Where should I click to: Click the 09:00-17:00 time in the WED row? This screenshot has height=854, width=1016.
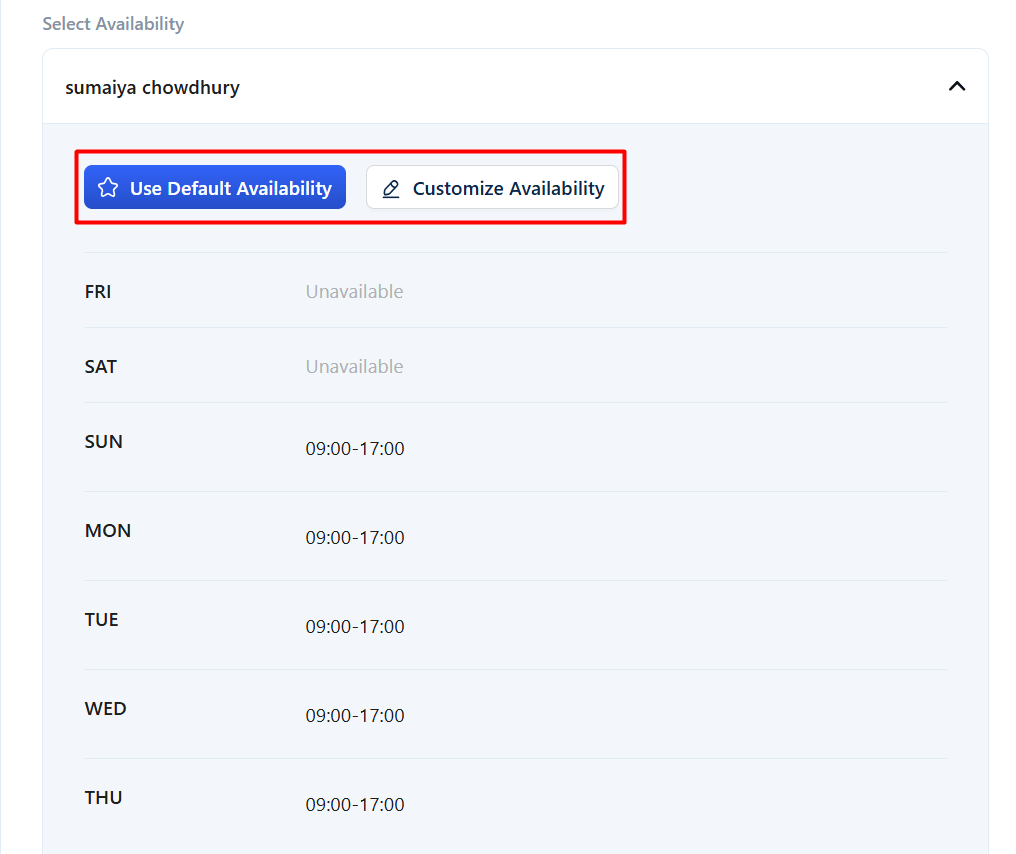pos(355,715)
